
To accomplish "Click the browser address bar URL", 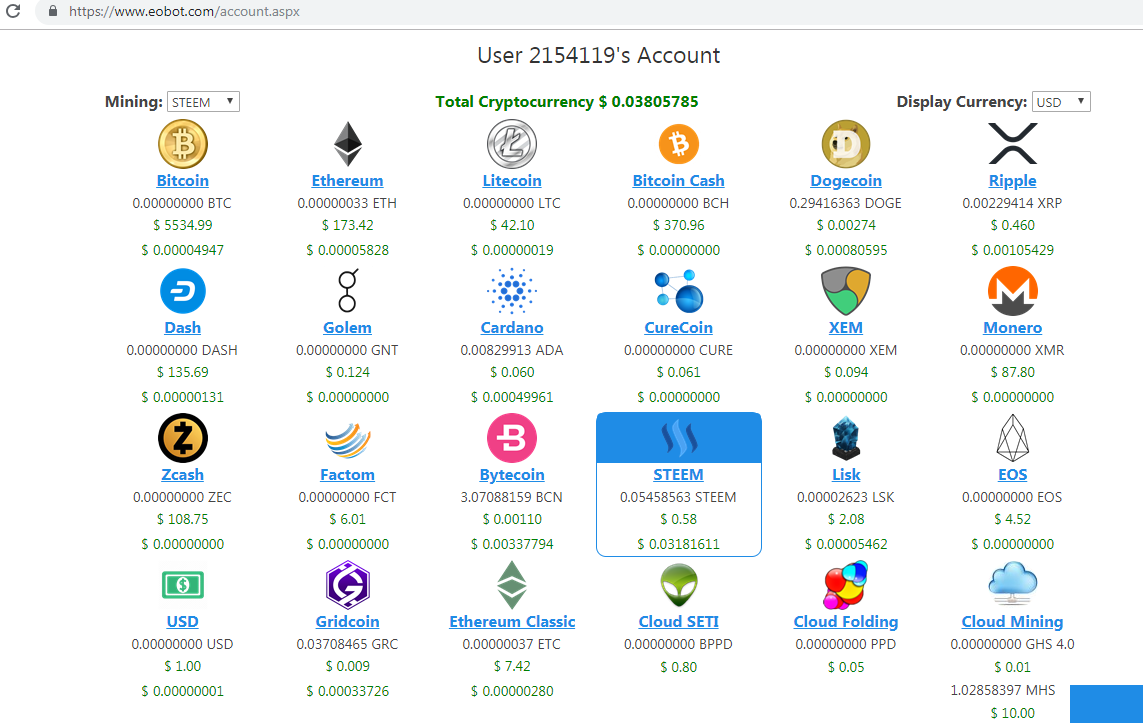I will pos(184,12).
